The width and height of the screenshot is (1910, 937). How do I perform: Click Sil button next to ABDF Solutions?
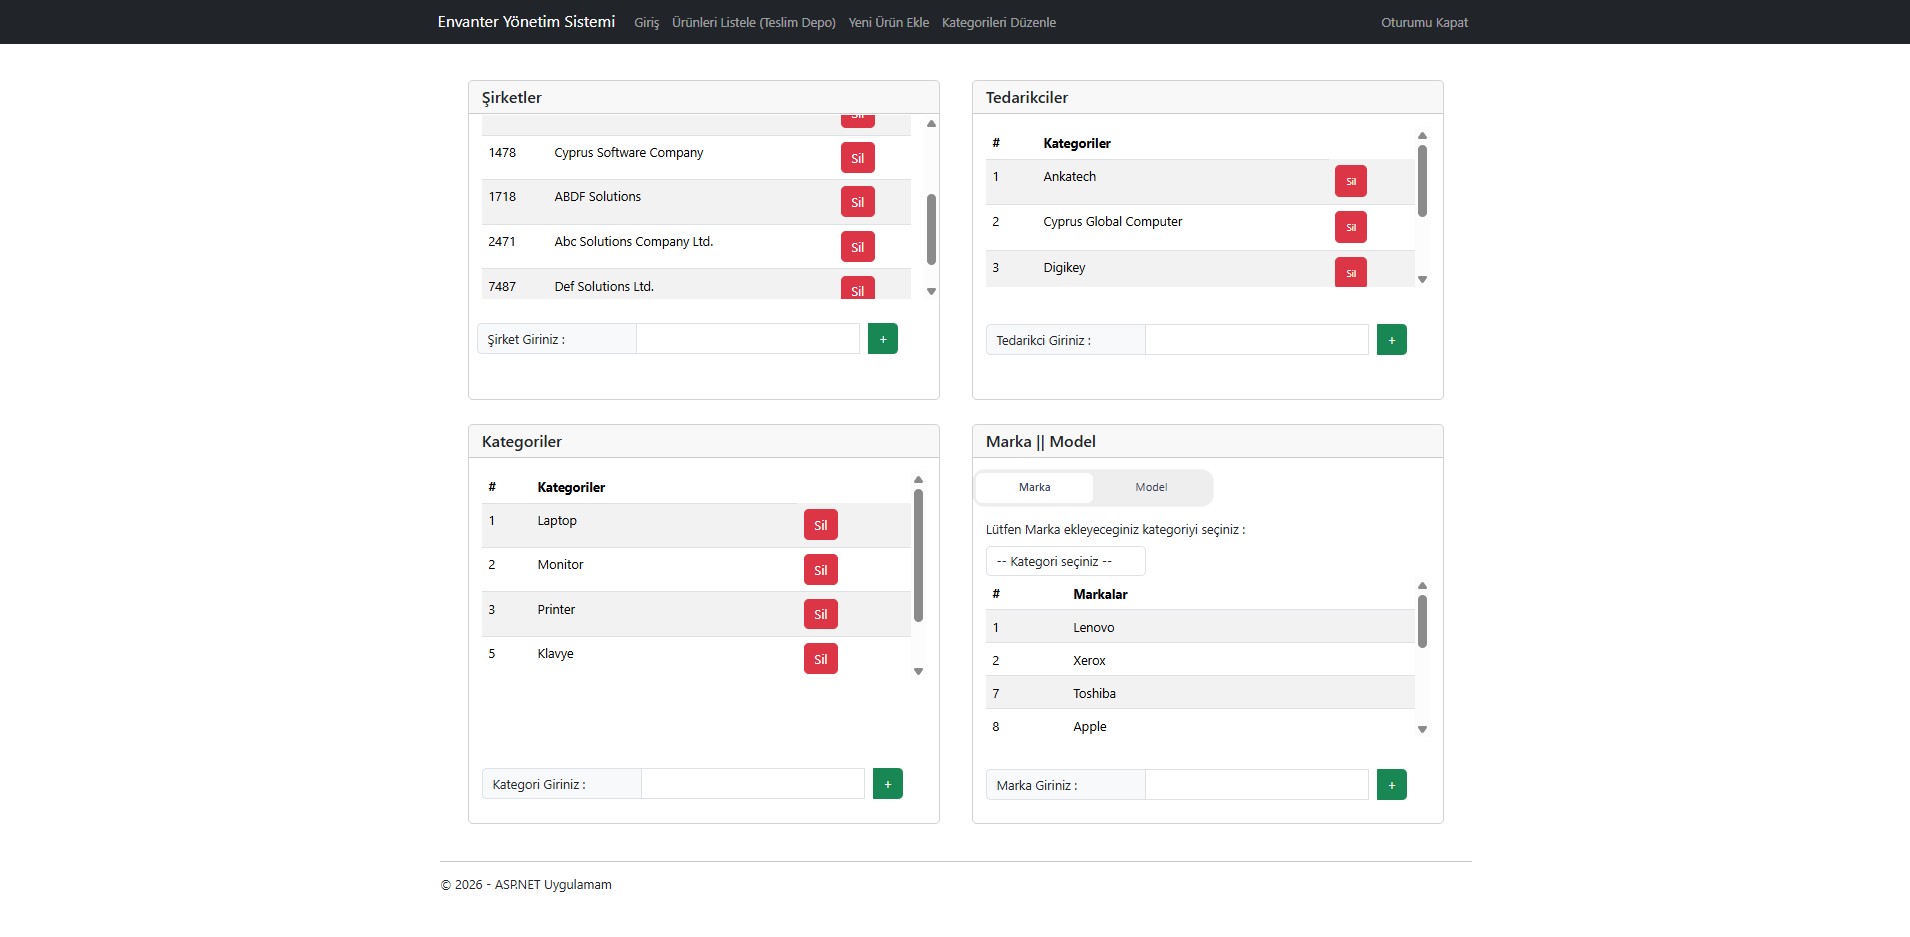click(x=857, y=202)
